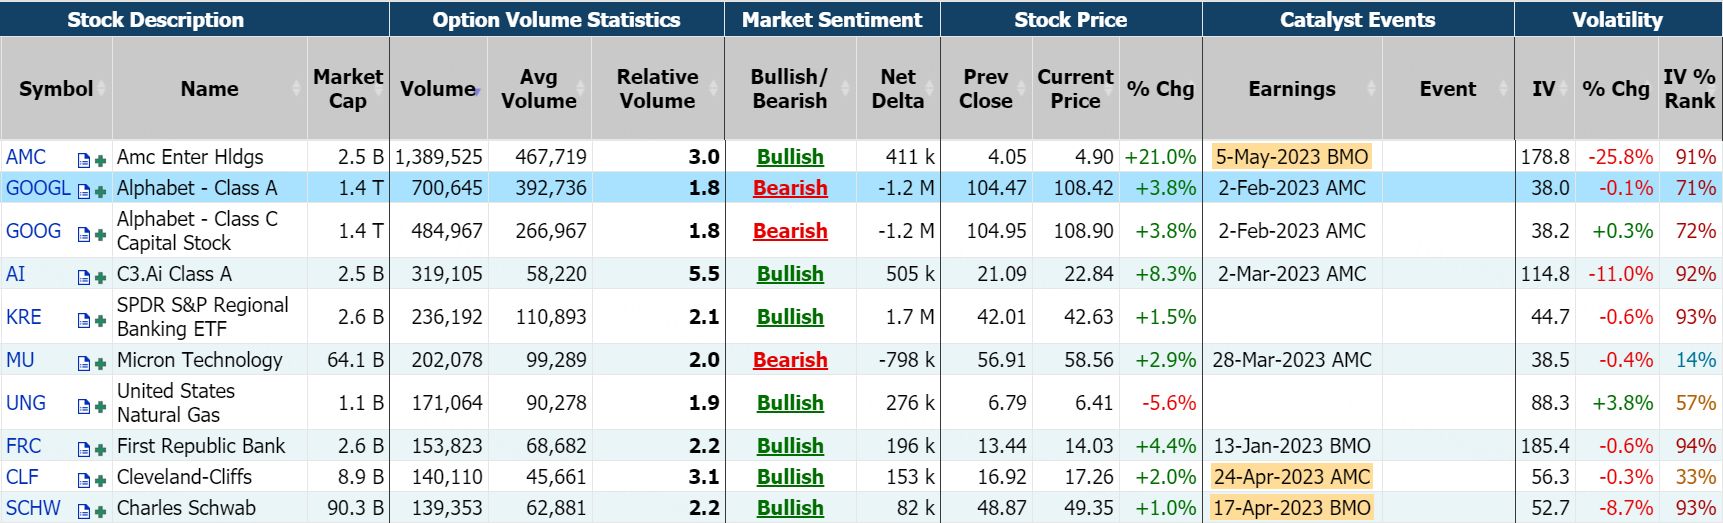Image resolution: width=1723 pixels, height=523 pixels.
Task: Sort table by Earnings column header
Action: (1291, 89)
